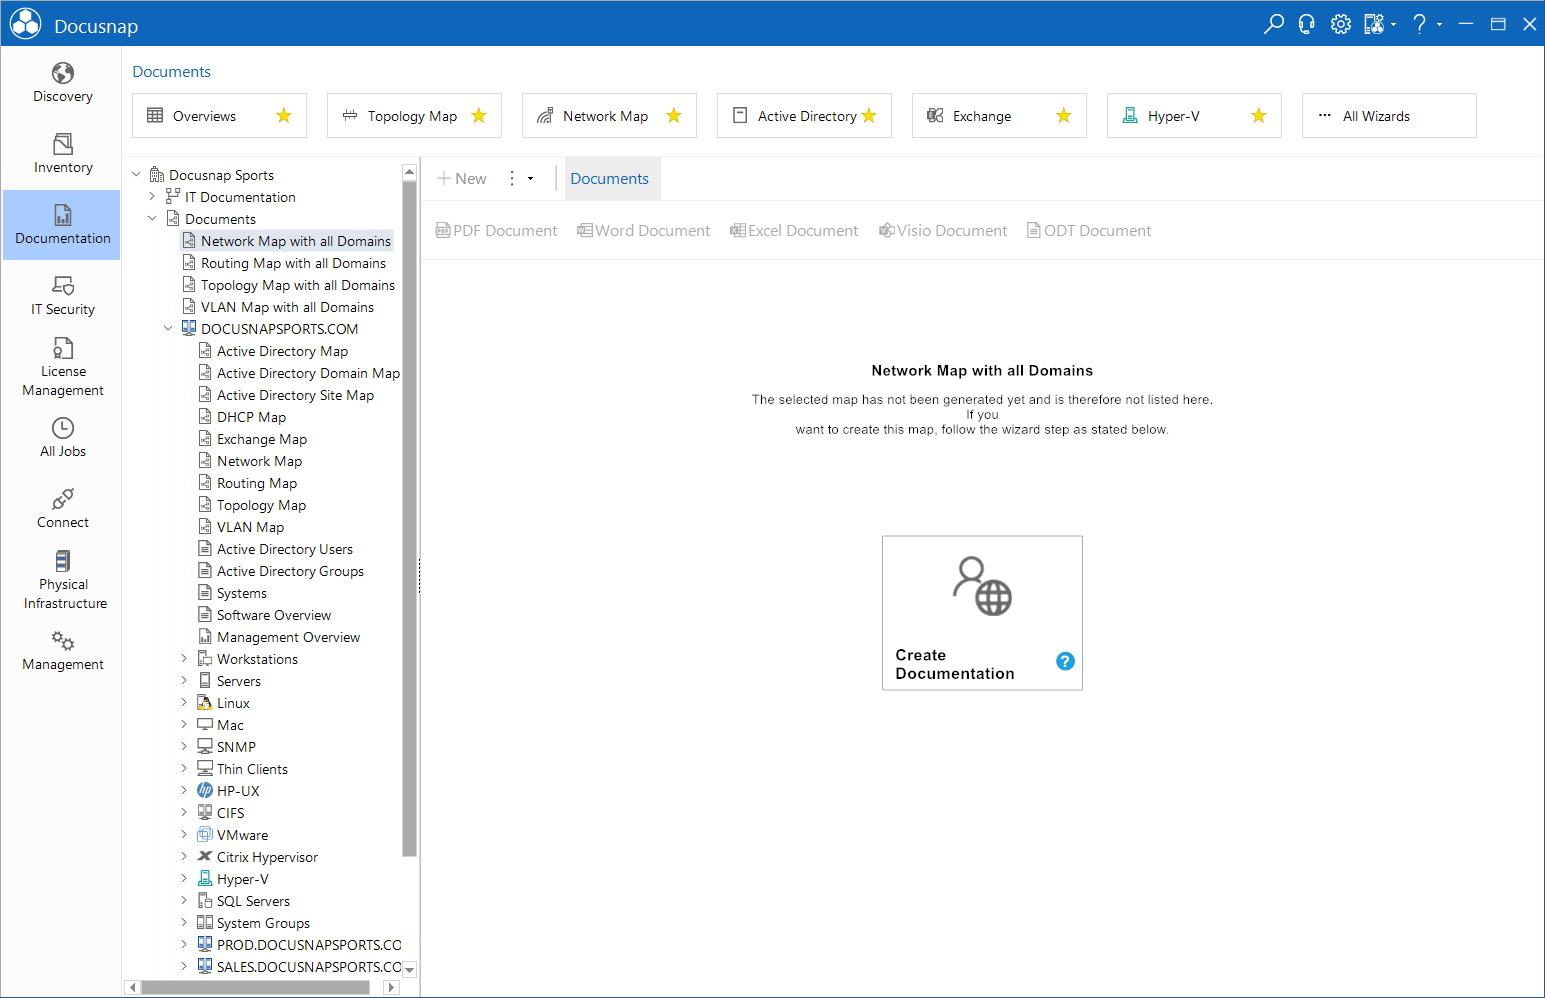This screenshot has height=998, width=1545.
Task: Click the New button
Action: [462, 178]
